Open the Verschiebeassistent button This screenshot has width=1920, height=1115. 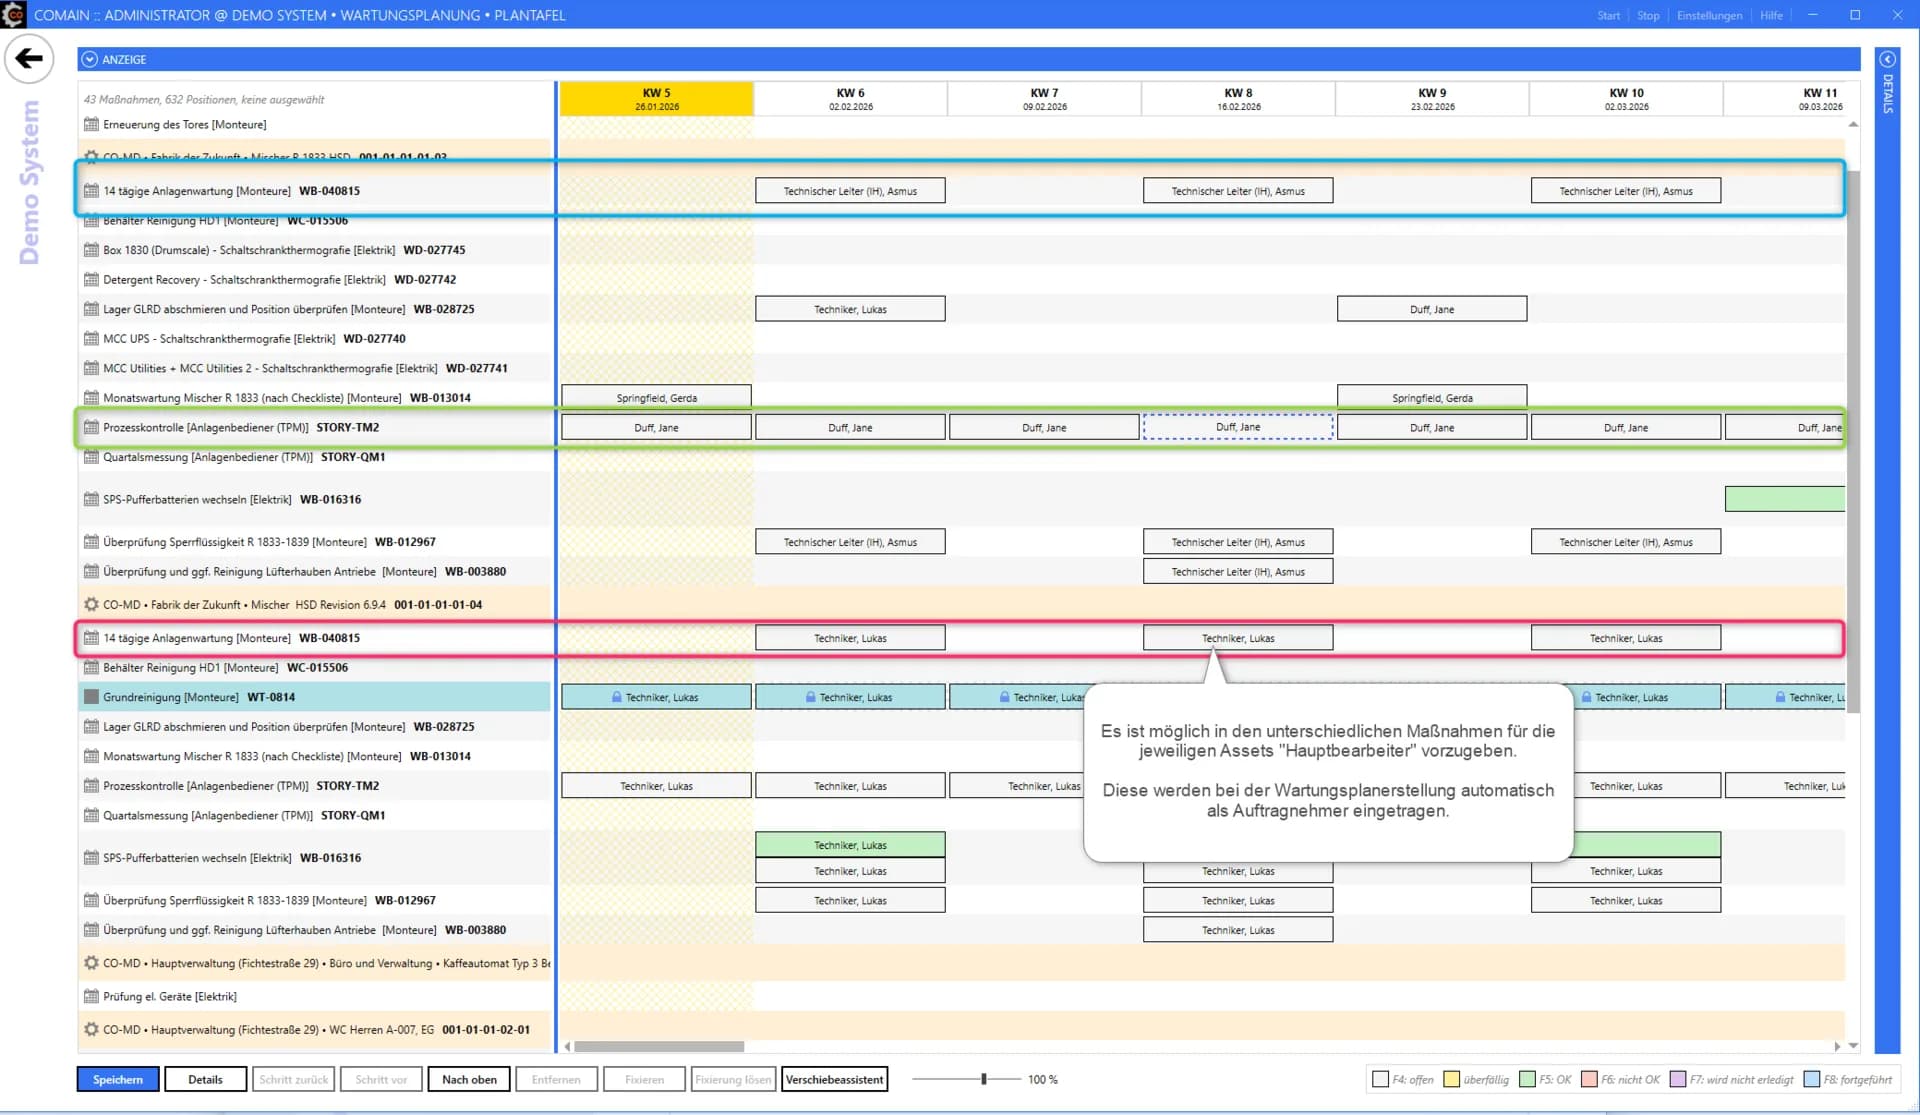[x=834, y=1080]
